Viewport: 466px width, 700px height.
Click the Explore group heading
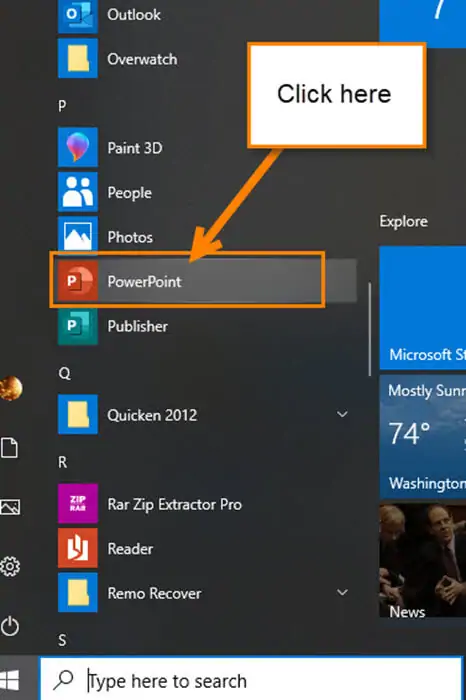(404, 221)
